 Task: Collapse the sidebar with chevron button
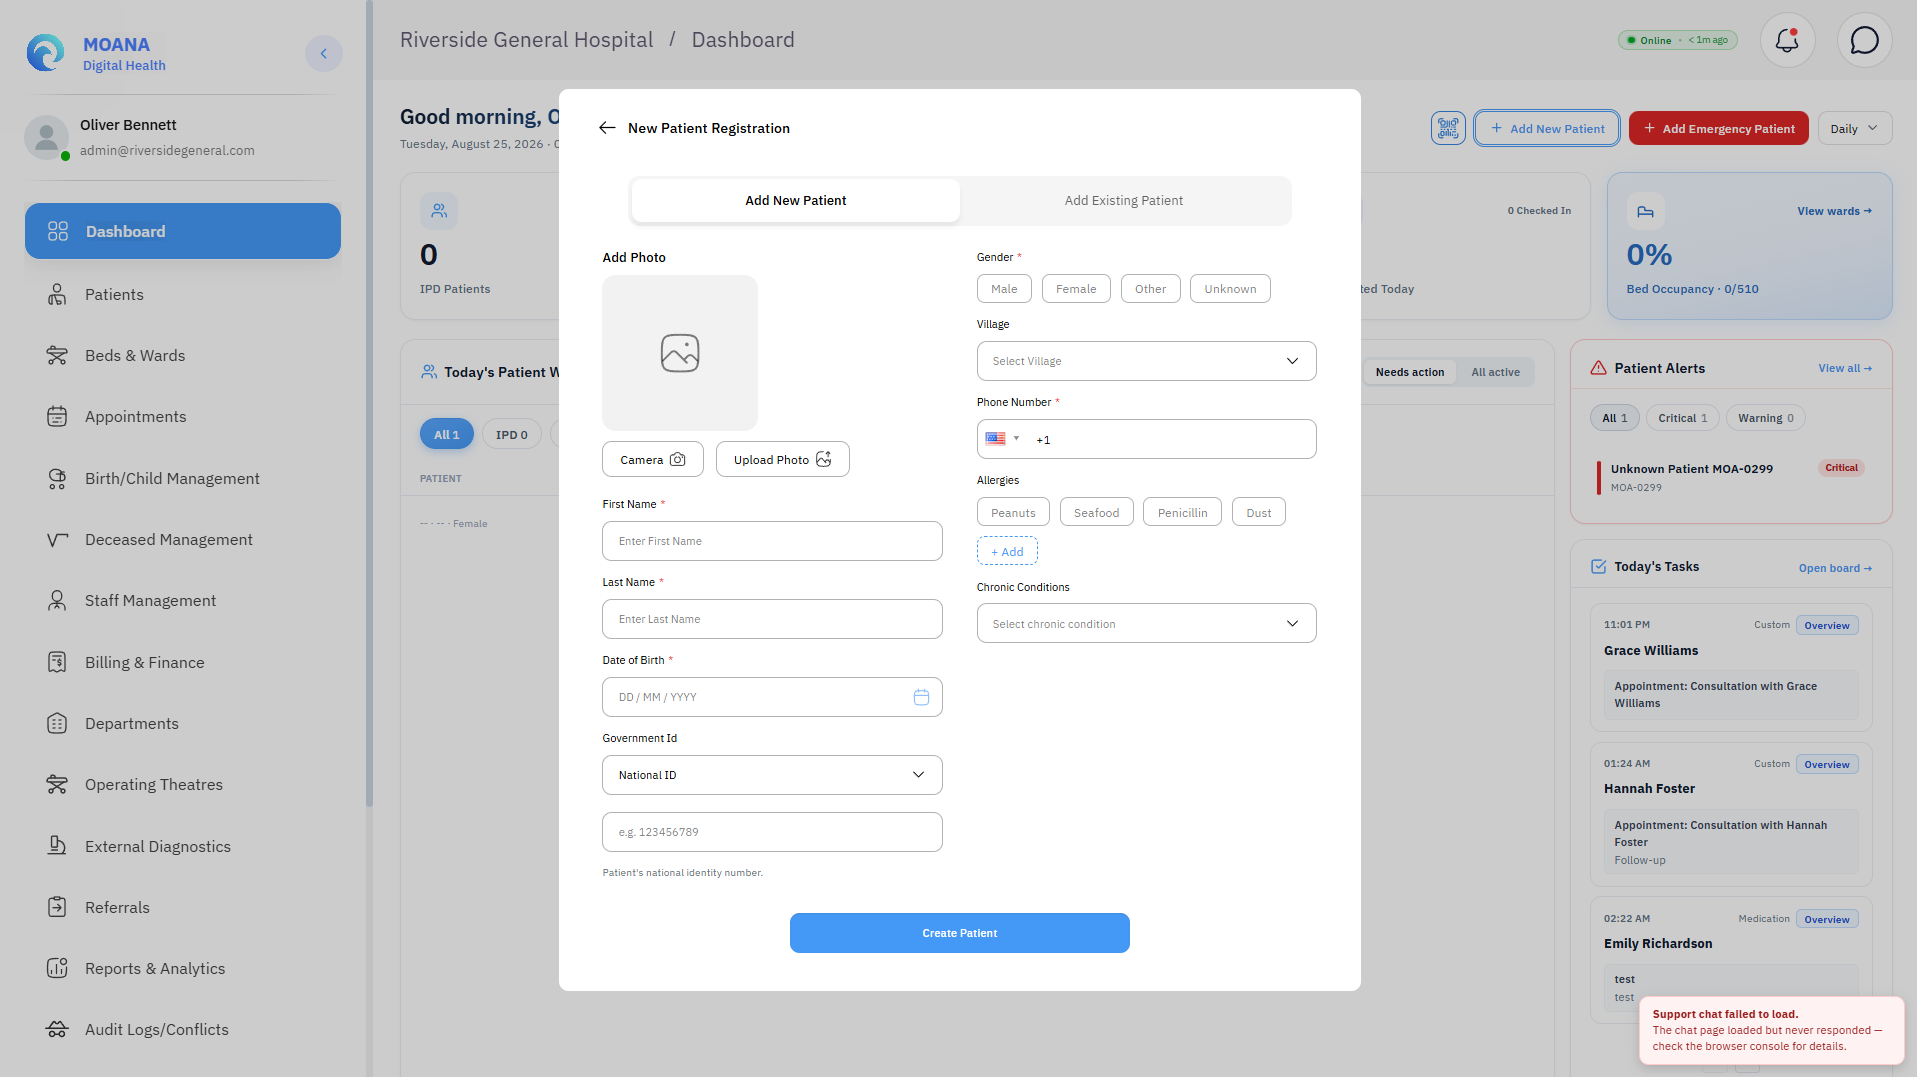tap(323, 54)
